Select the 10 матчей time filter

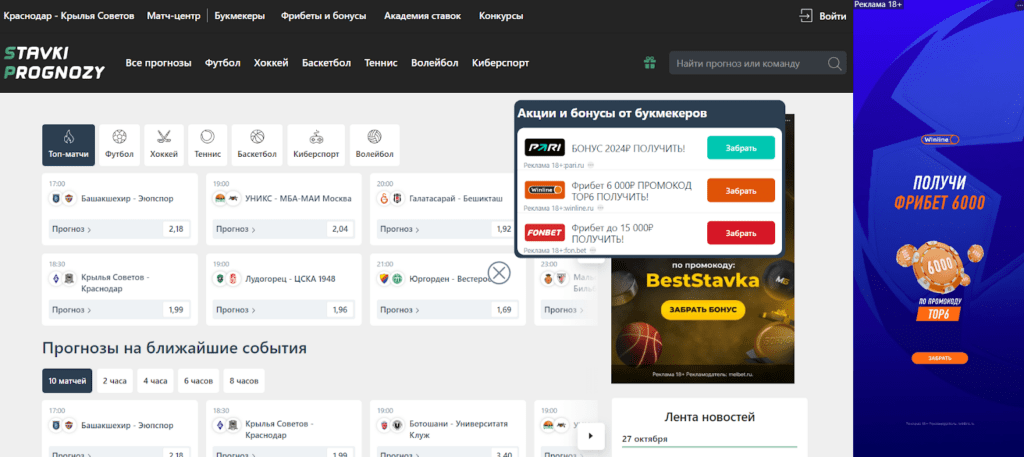67,381
